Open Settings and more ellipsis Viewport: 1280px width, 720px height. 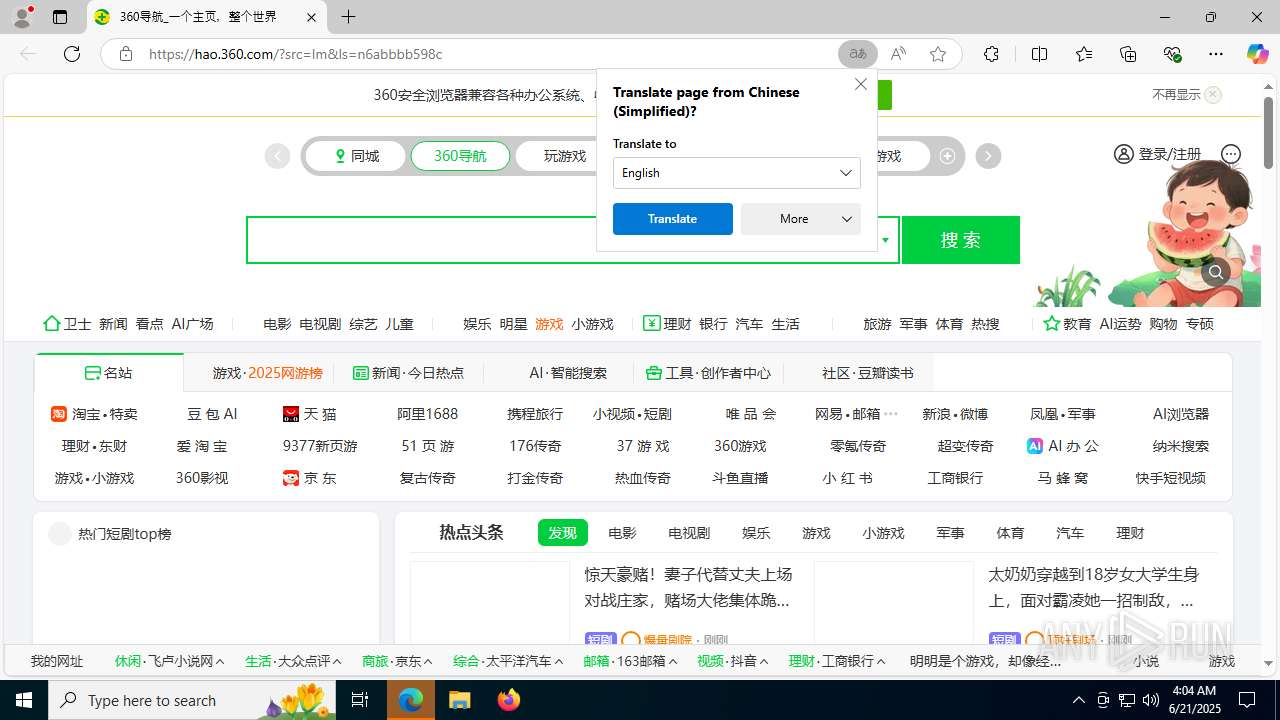[x=1215, y=54]
